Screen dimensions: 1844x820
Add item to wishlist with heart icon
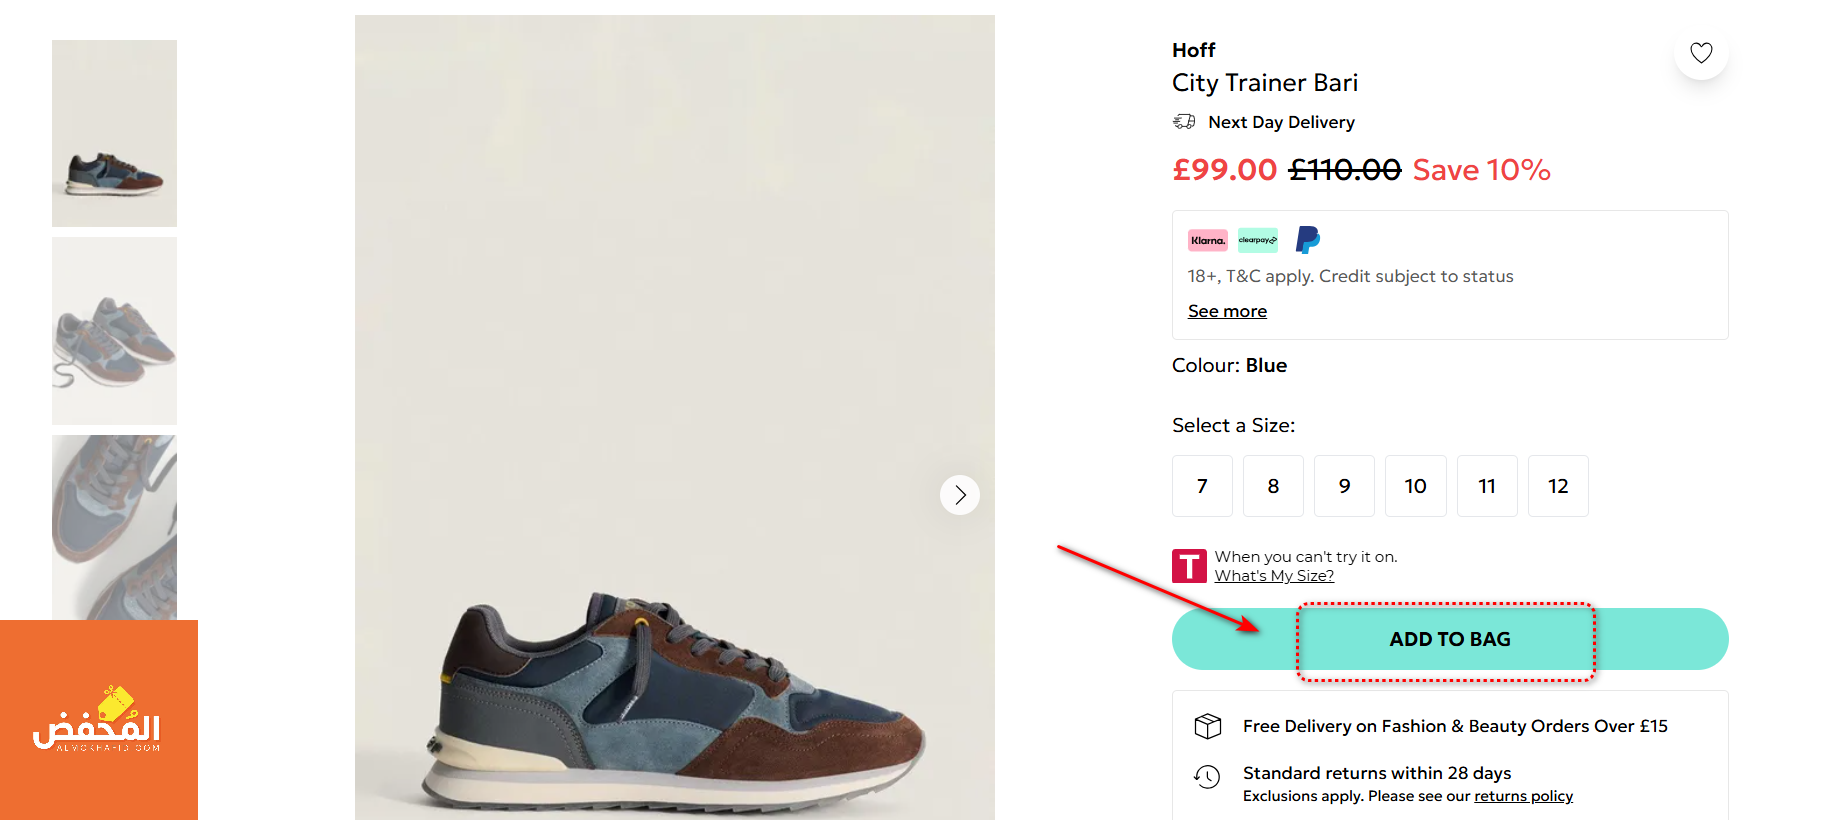pyautogui.click(x=1701, y=52)
